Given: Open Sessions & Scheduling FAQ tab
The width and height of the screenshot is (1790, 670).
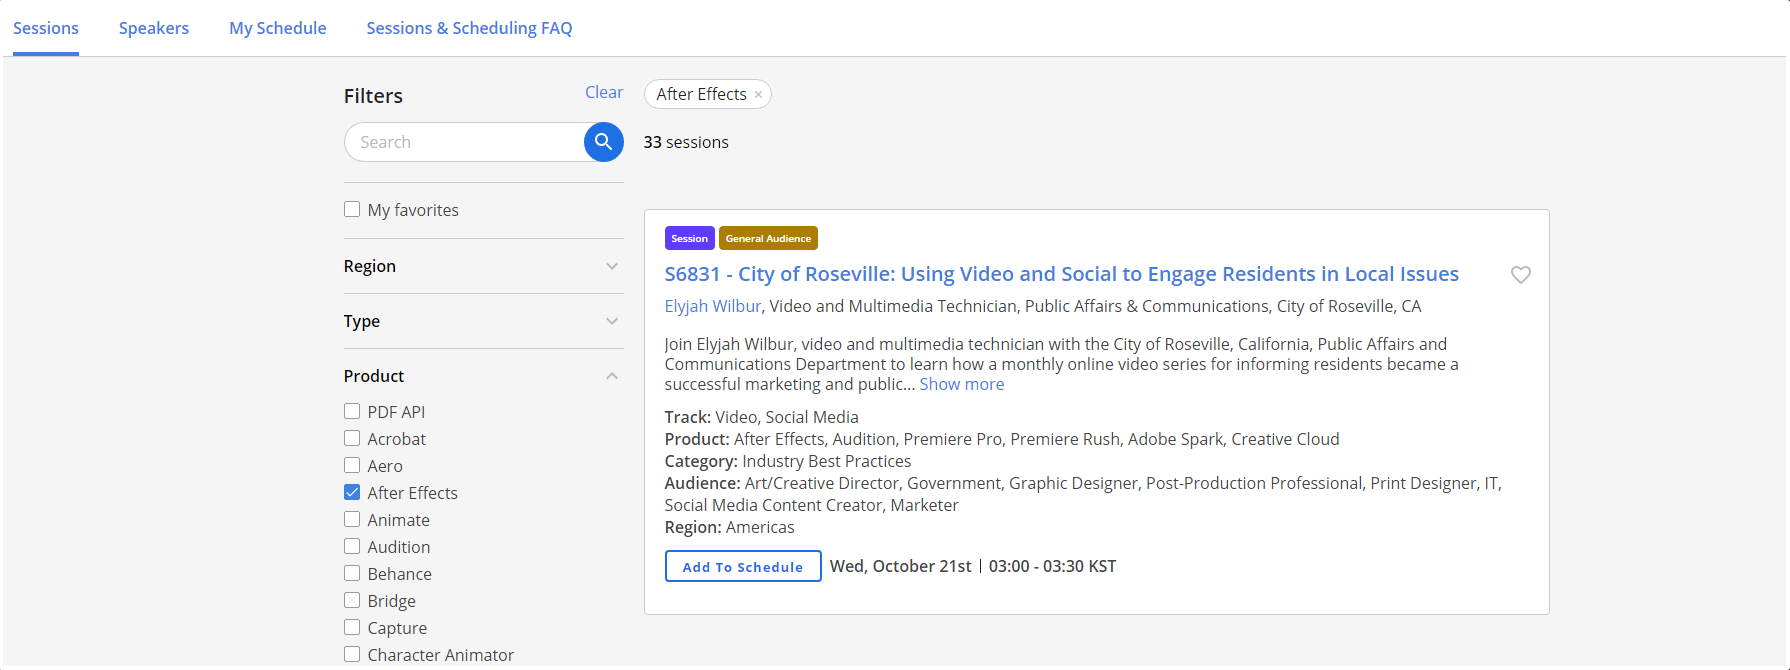Looking at the screenshot, I should click(469, 28).
